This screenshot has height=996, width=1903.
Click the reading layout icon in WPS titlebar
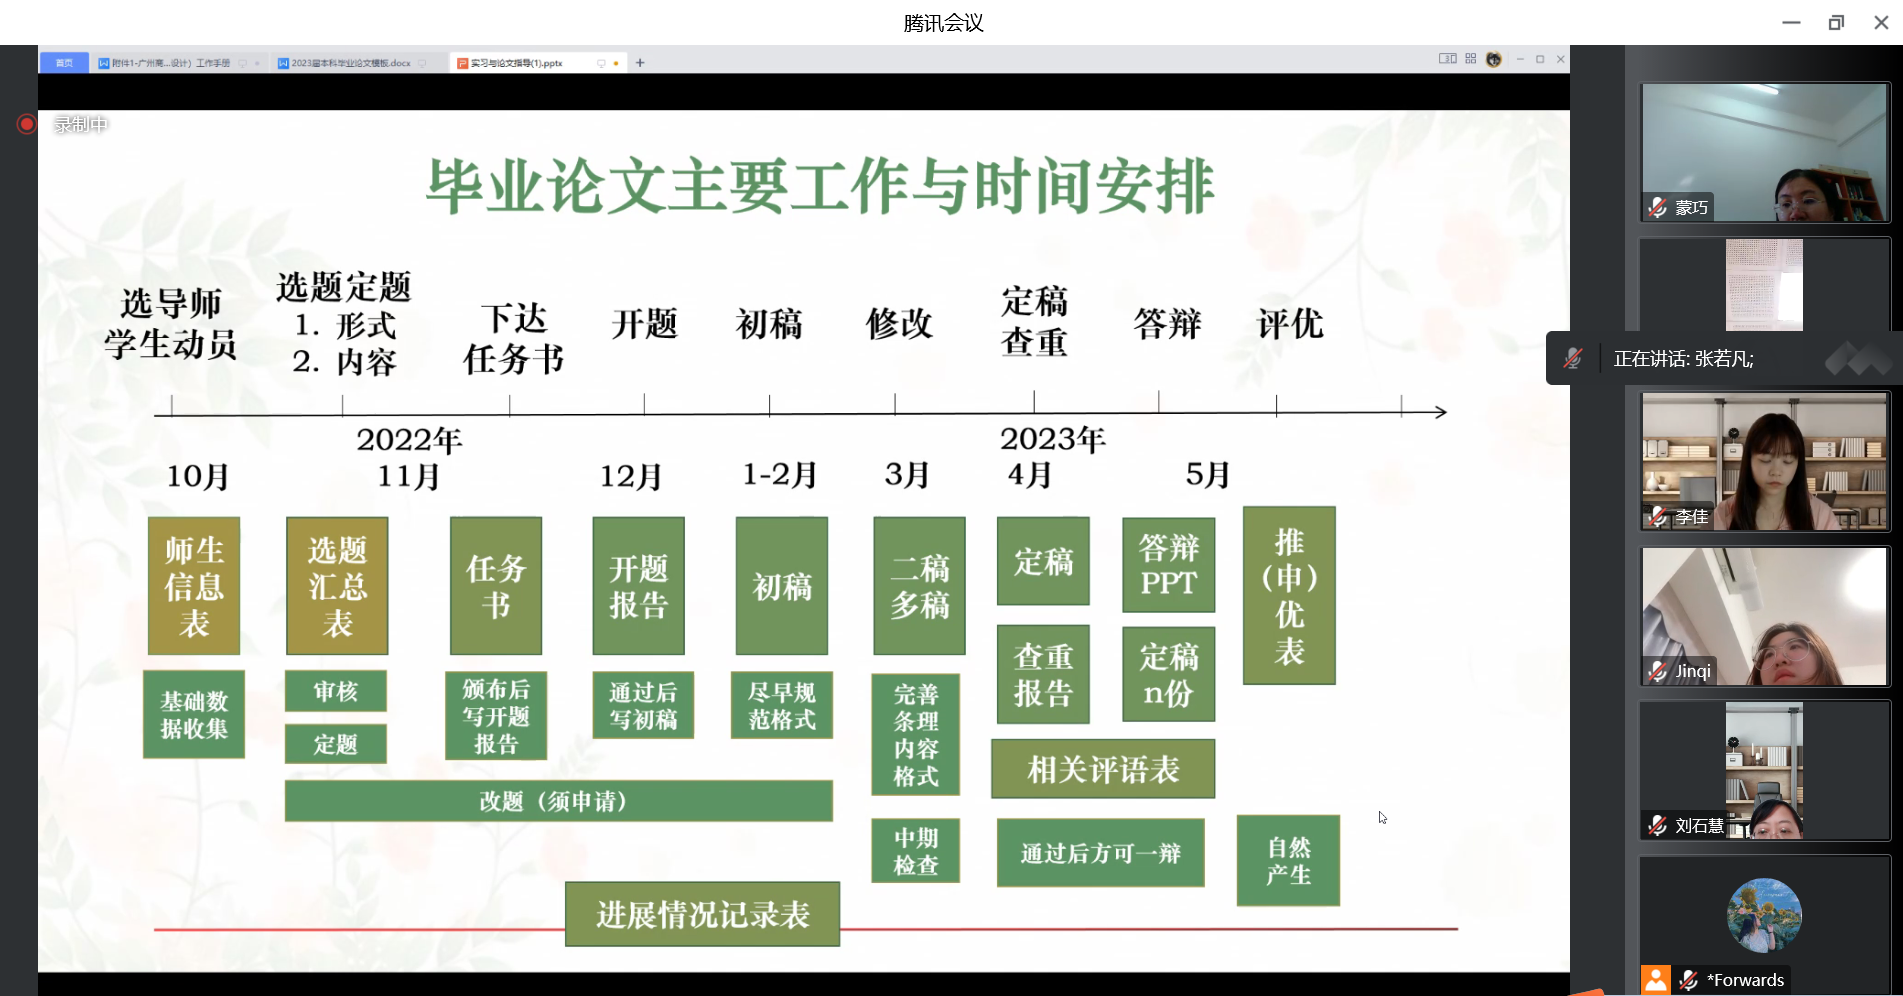pyautogui.click(x=1447, y=59)
